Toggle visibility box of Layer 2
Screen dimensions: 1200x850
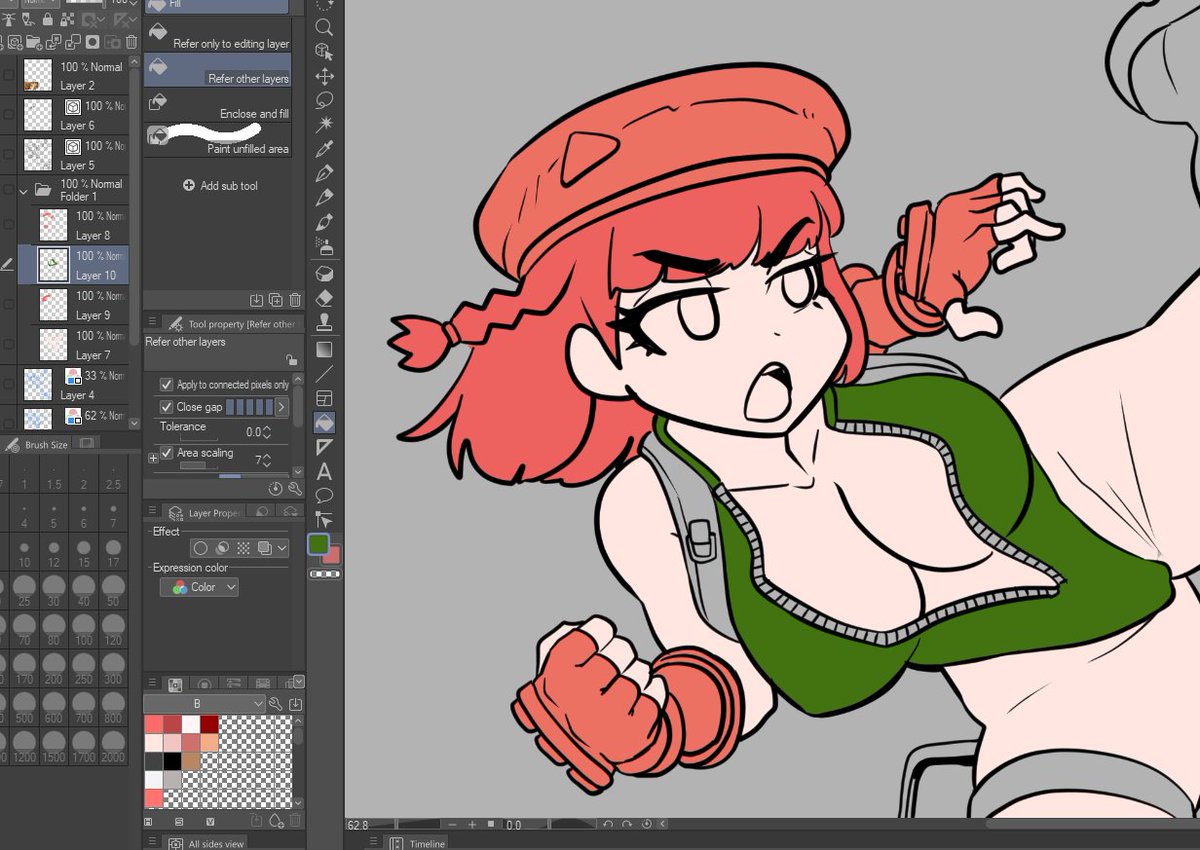click(9, 75)
